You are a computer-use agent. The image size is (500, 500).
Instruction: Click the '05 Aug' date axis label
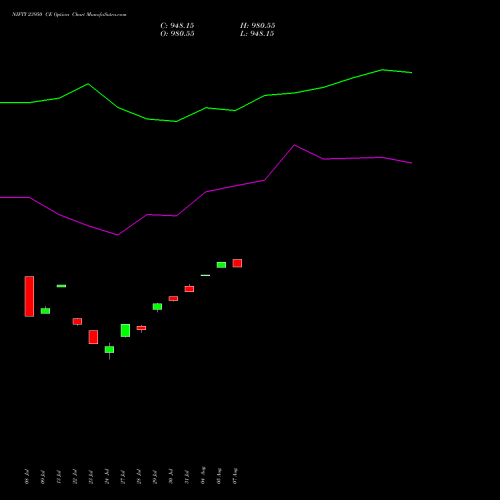coord(219,475)
